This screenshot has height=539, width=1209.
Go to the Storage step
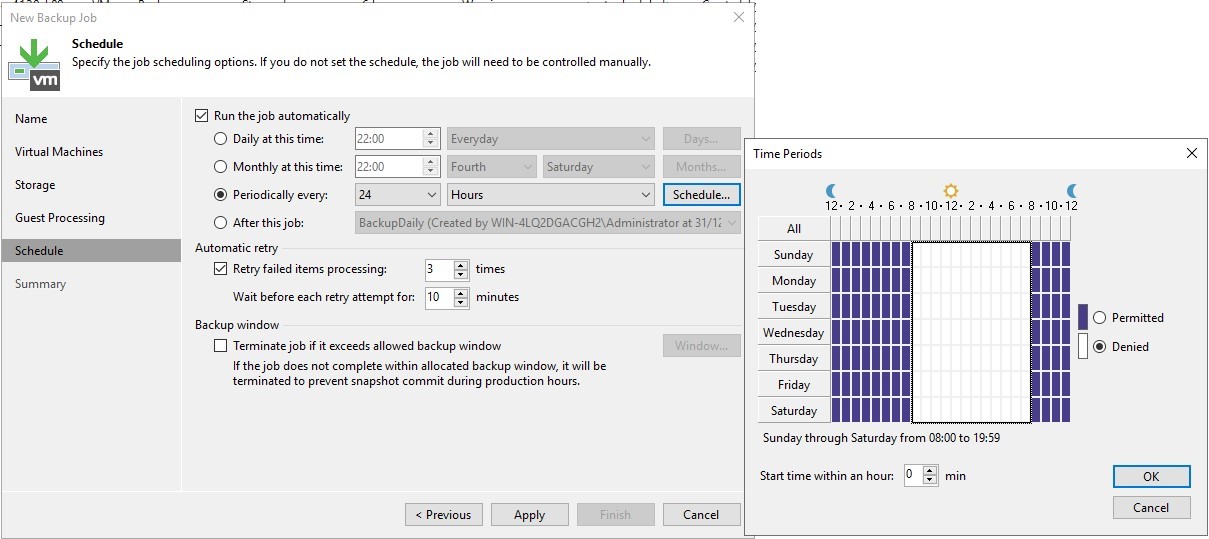(35, 185)
